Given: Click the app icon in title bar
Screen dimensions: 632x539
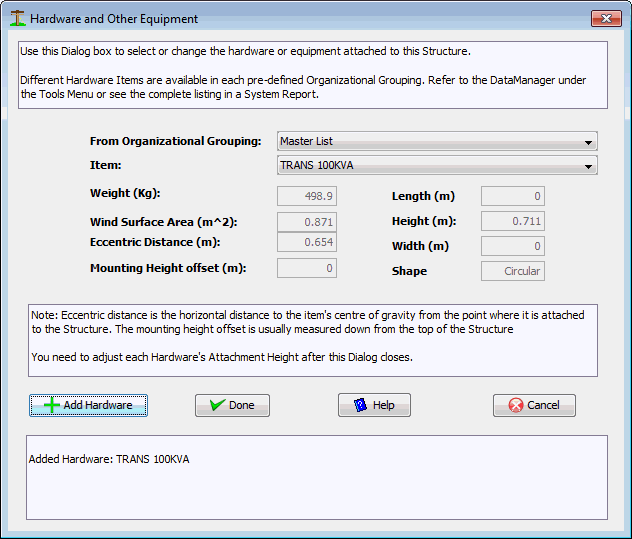Looking at the screenshot, I should click(x=16, y=18).
